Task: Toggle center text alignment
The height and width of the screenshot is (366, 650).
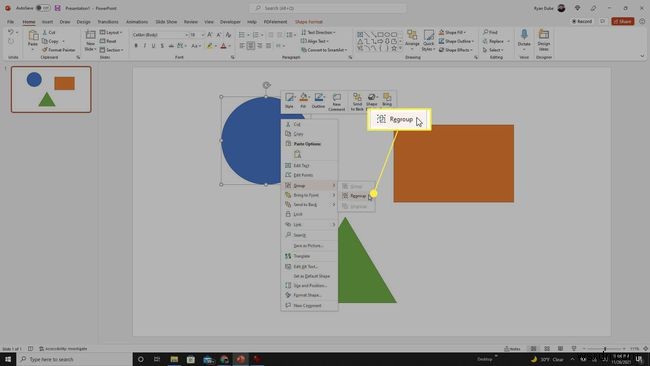Action: click(x=251, y=46)
